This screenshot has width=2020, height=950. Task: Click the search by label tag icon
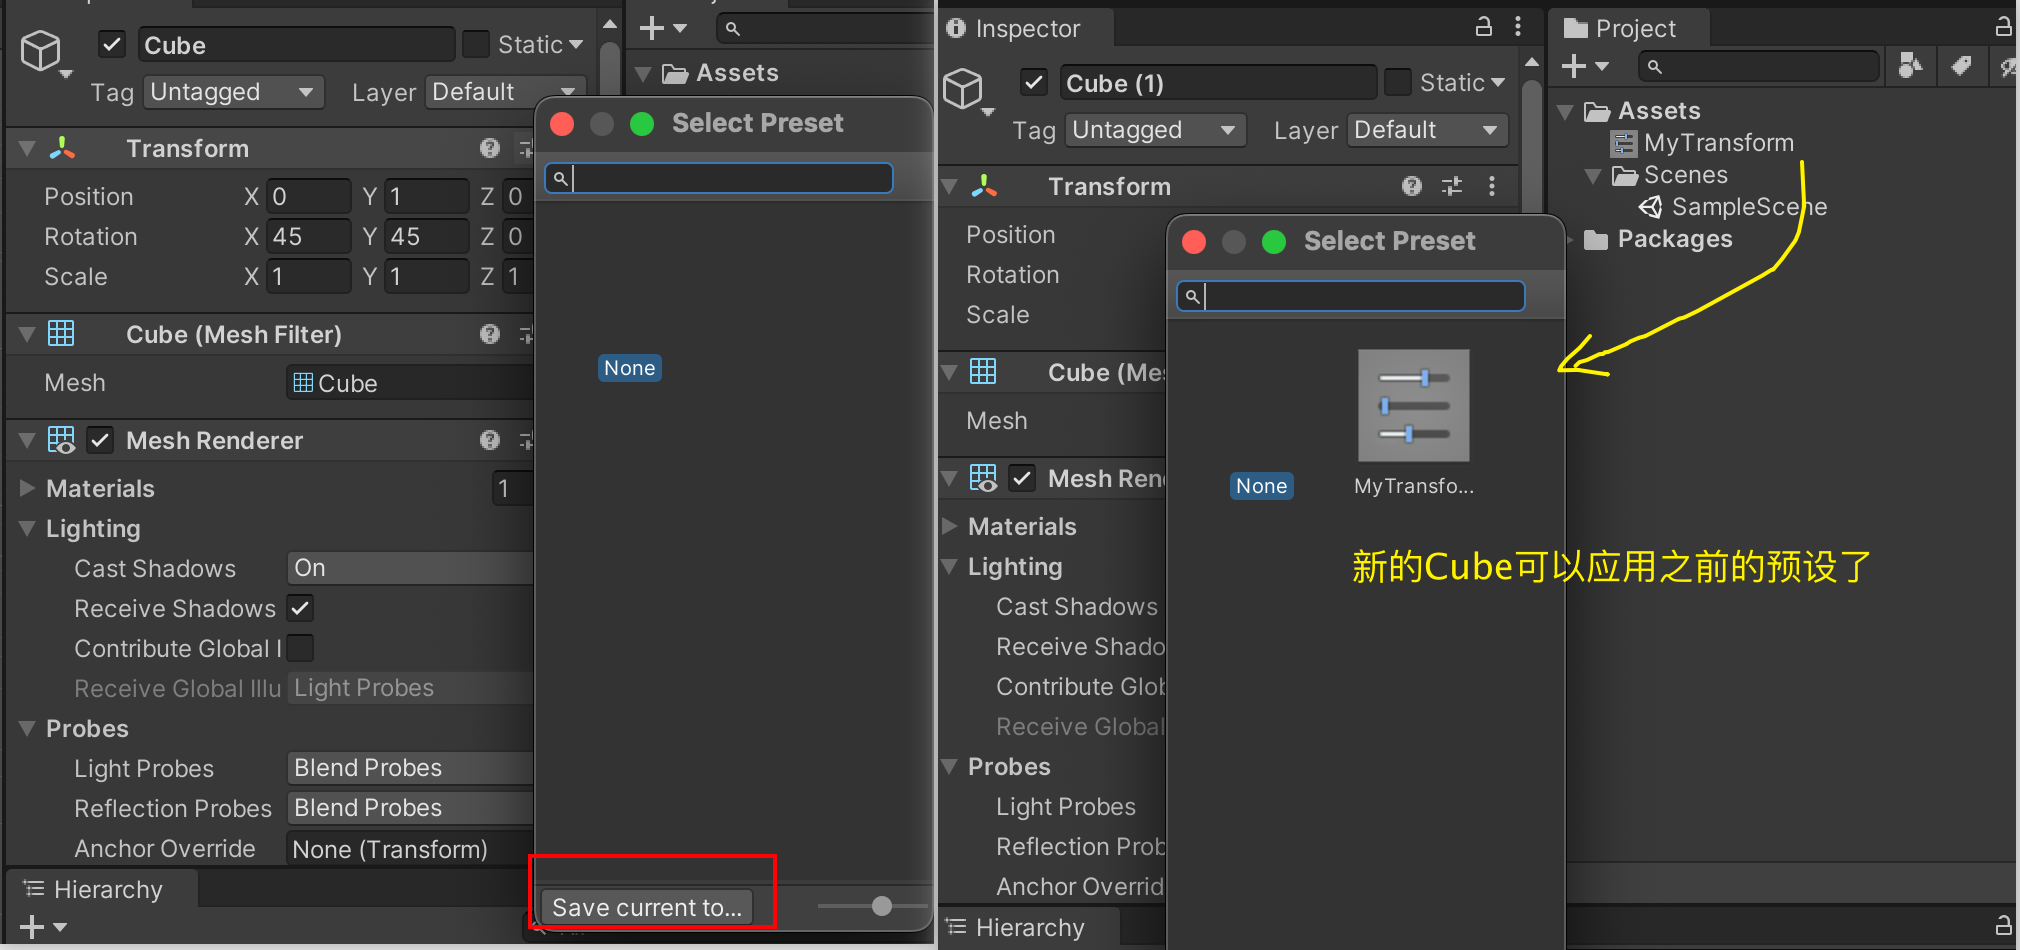click(x=1961, y=66)
